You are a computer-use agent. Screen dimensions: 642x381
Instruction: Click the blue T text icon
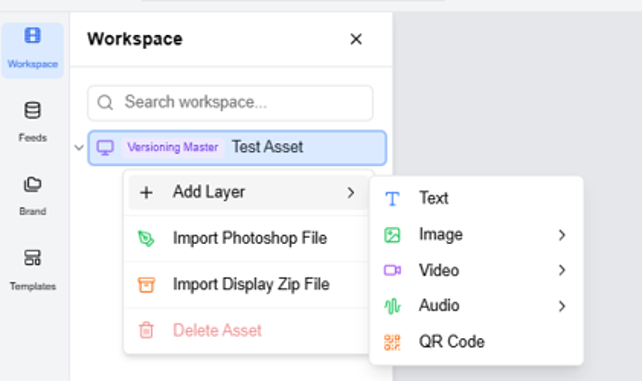coord(392,199)
